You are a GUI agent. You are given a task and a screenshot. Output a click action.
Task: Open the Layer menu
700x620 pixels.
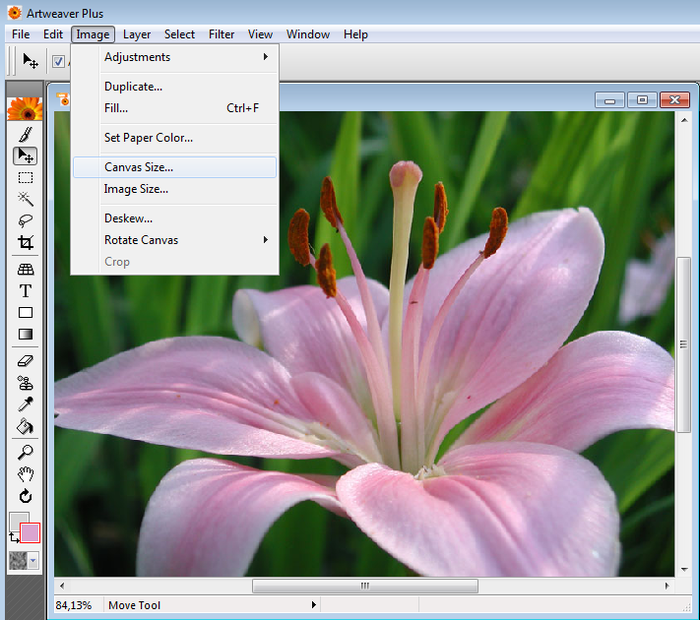137,34
